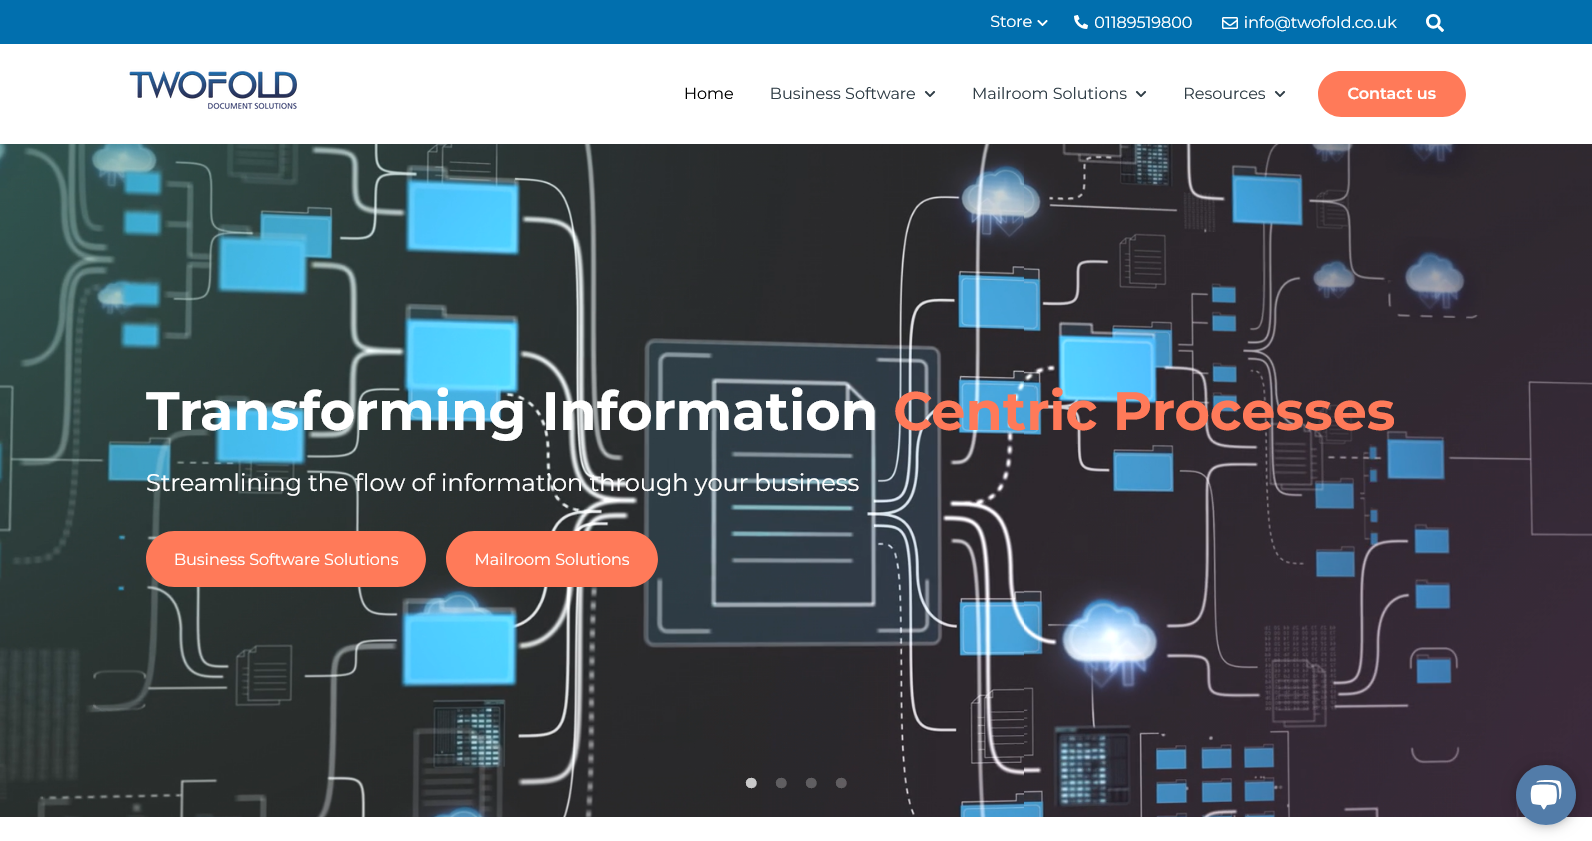Jump to the fourth carousel slide dot
This screenshot has height=841, width=1592.
point(841,783)
